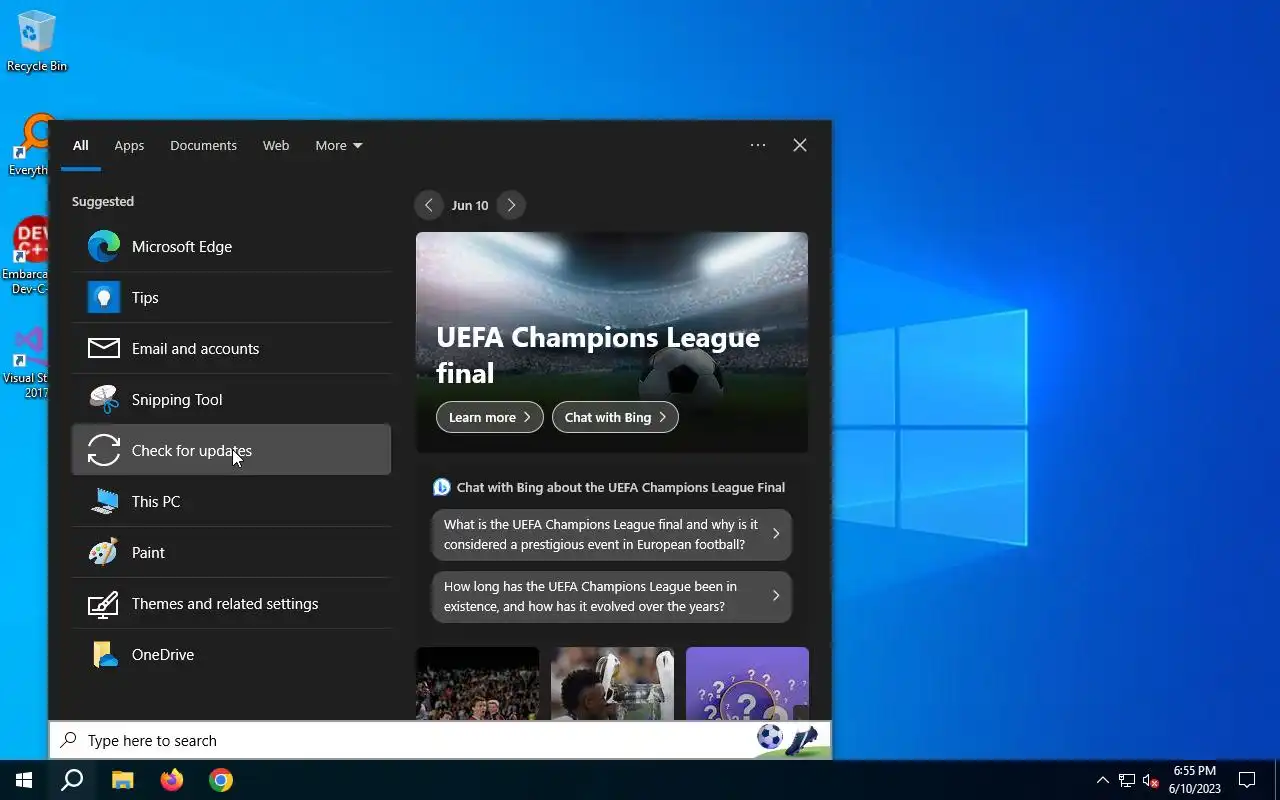Image resolution: width=1280 pixels, height=800 pixels.
Task: Click the muted volume tray icon
Action: coord(1151,780)
